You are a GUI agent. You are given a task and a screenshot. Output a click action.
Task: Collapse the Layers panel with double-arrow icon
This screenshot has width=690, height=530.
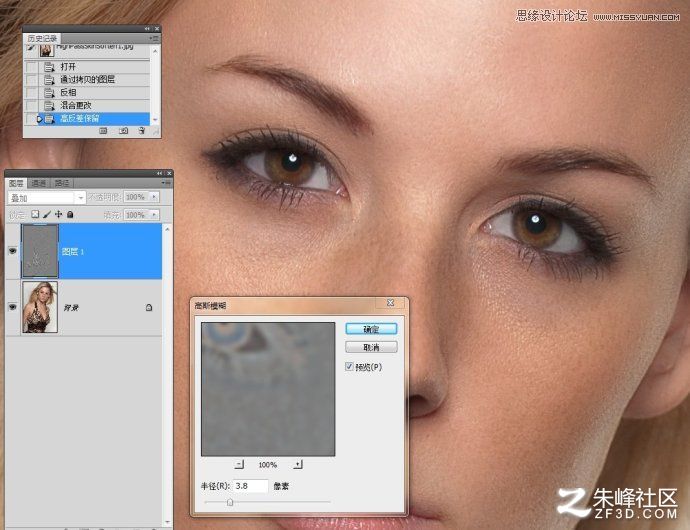tap(159, 173)
